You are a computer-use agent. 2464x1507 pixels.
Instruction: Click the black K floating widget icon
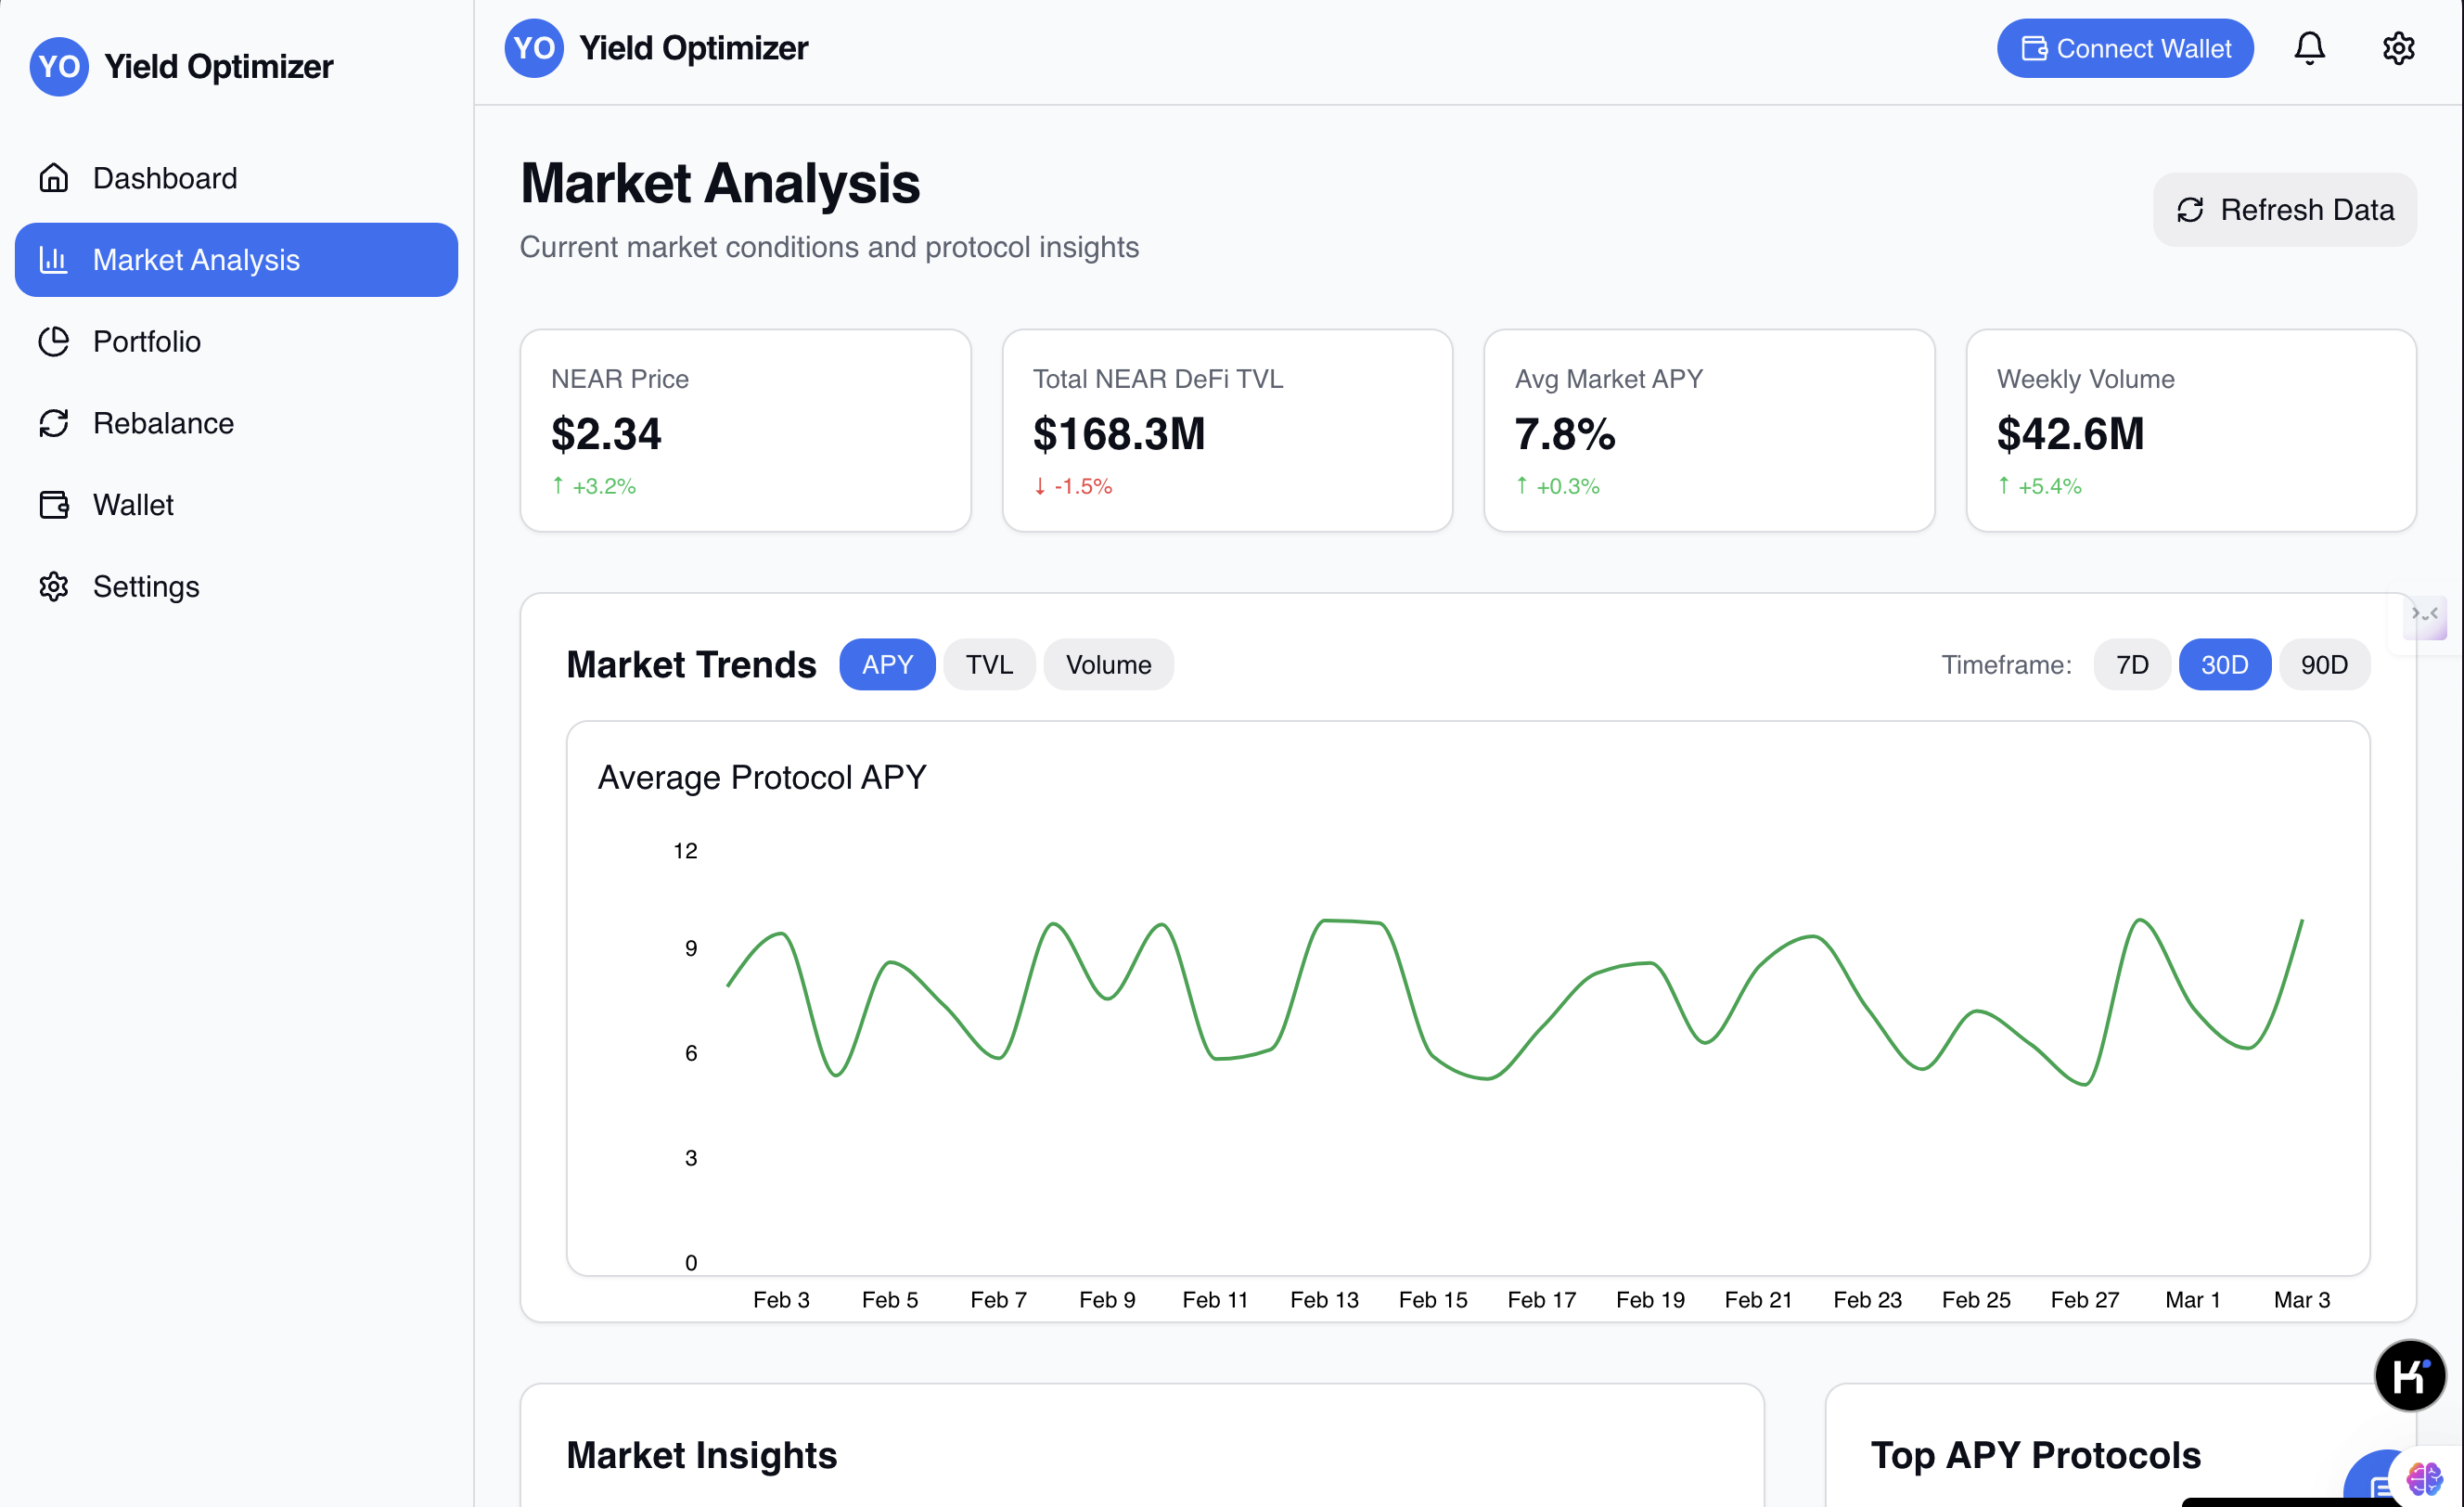[x=2409, y=1376]
